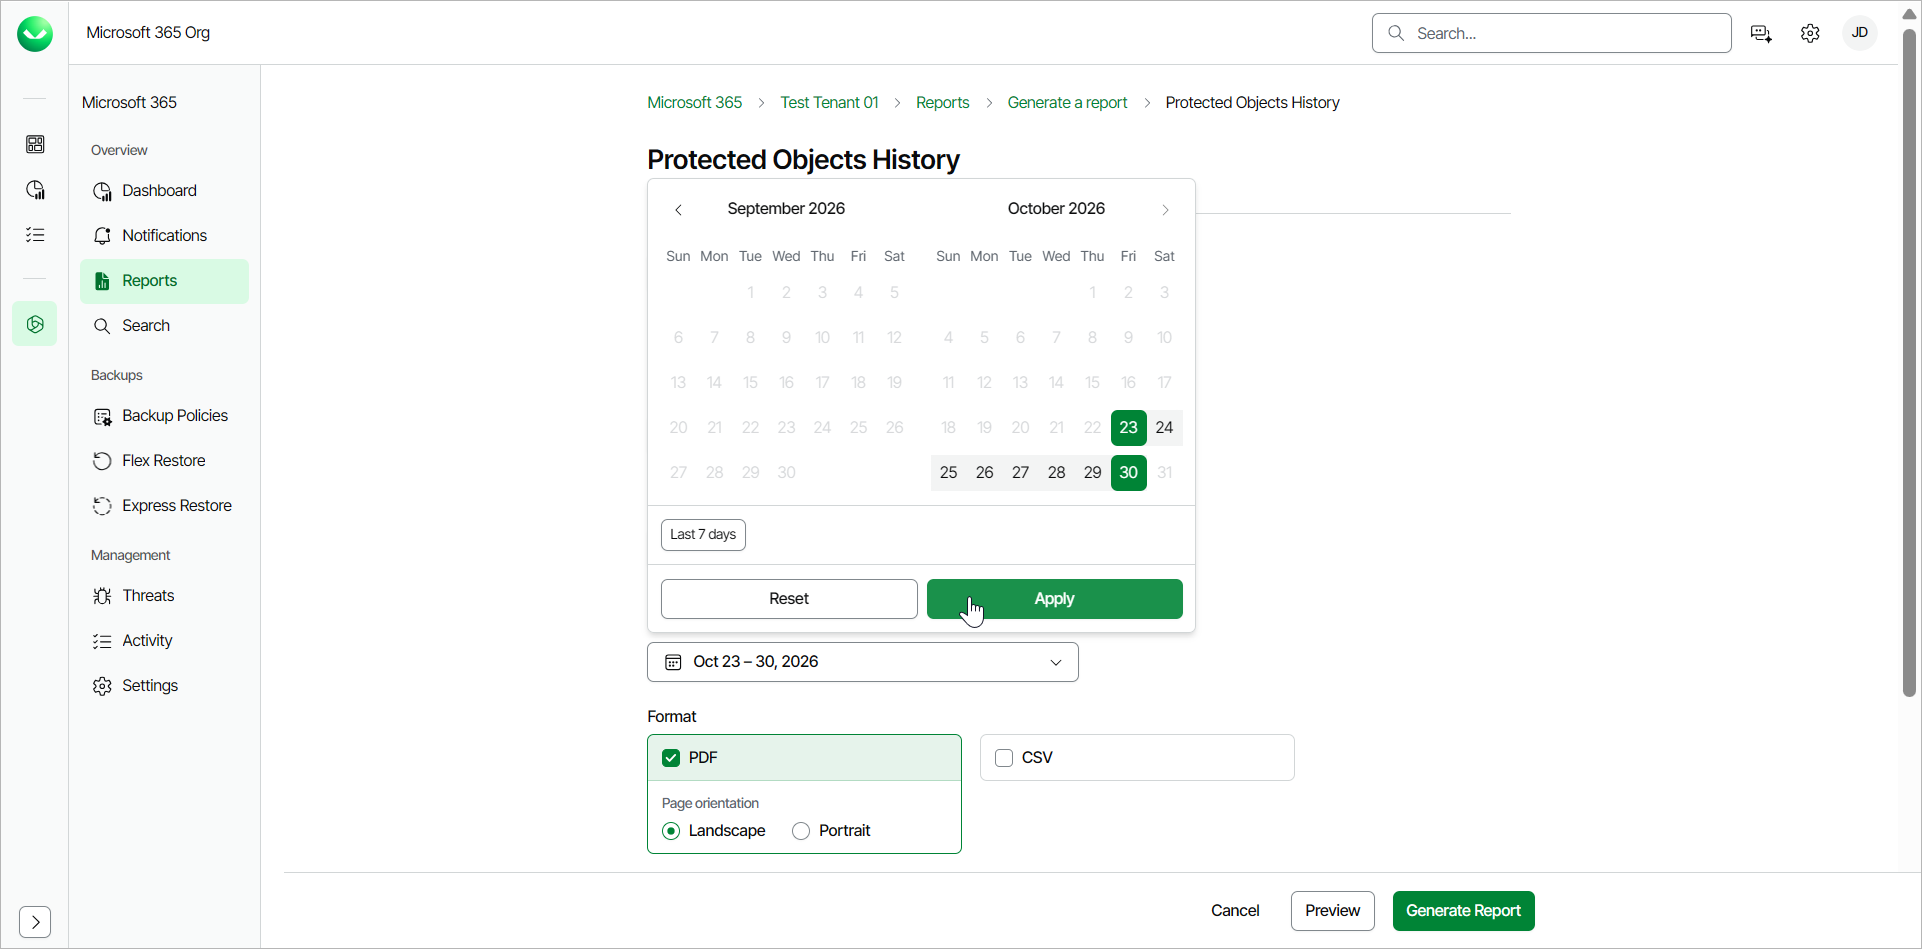Viewport: 1922px width, 949px height.
Task: Click the Flex Restore icon
Action: tap(102, 461)
